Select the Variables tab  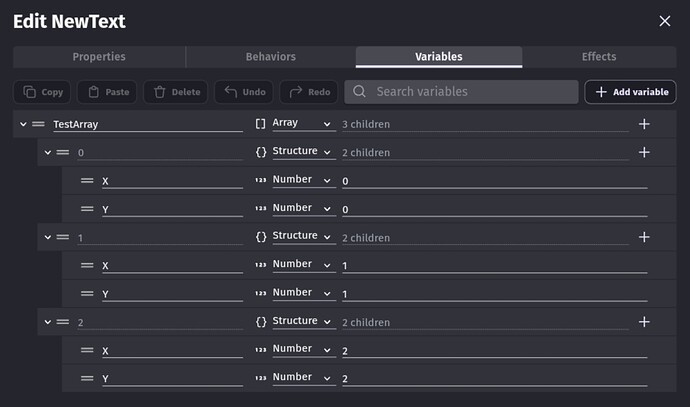pyautogui.click(x=439, y=57)
